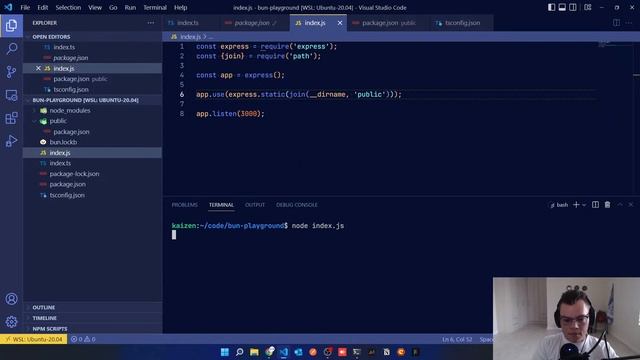Open the Go menu
The height and width of the screenshot is (360, 640).
[113, 7]
